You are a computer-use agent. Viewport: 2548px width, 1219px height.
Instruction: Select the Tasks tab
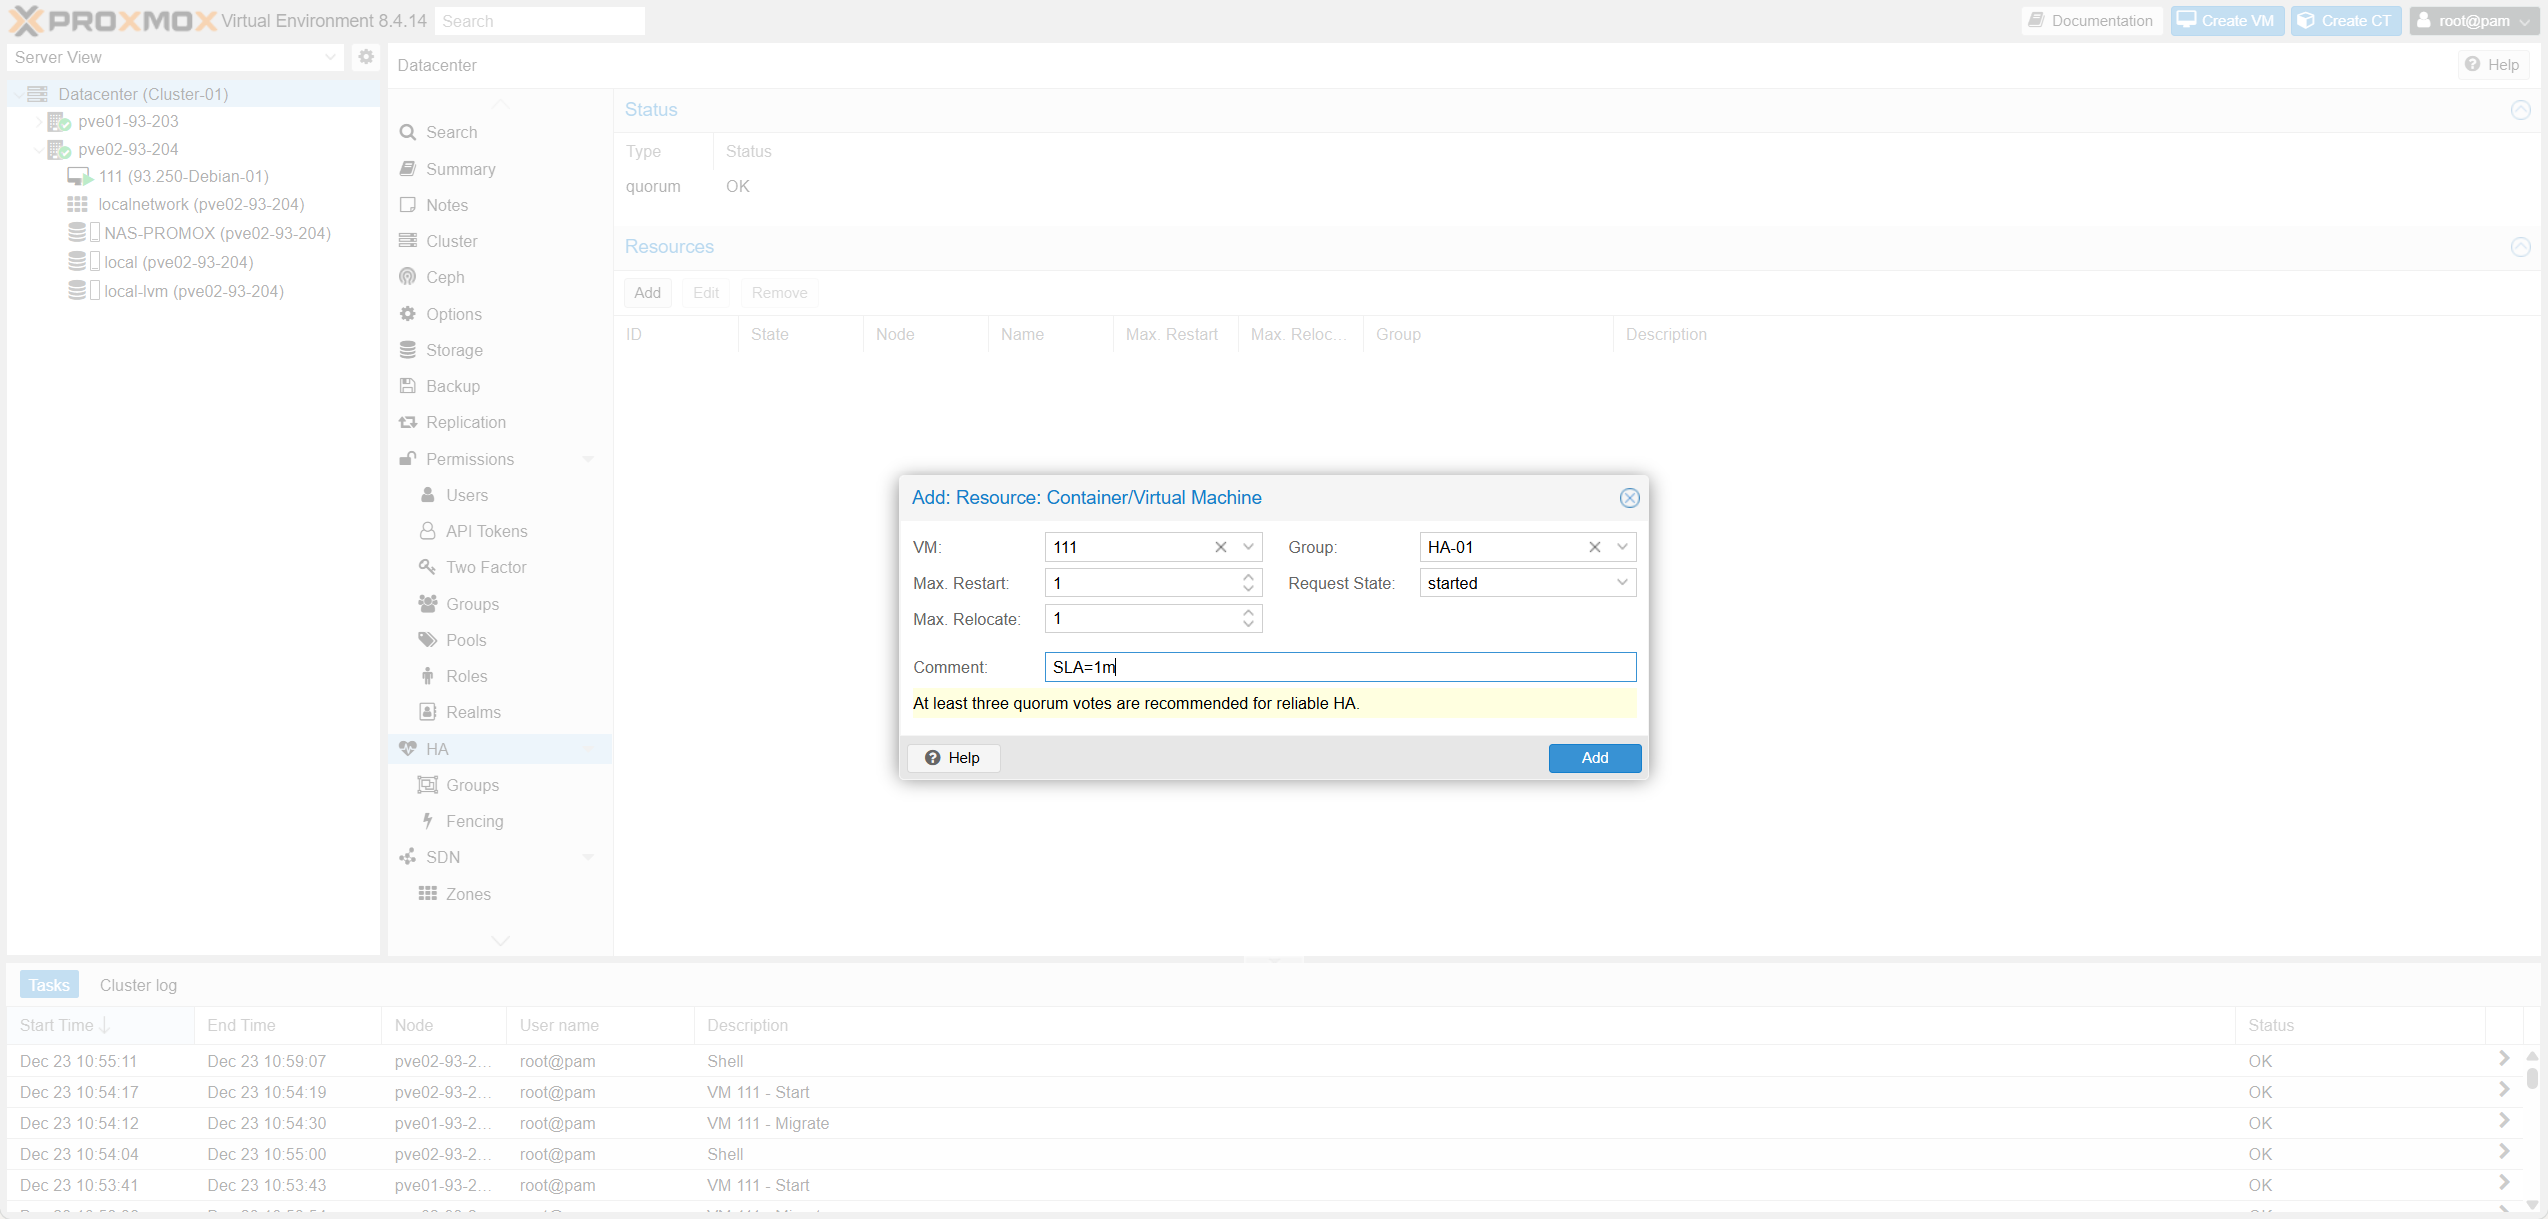49,985
